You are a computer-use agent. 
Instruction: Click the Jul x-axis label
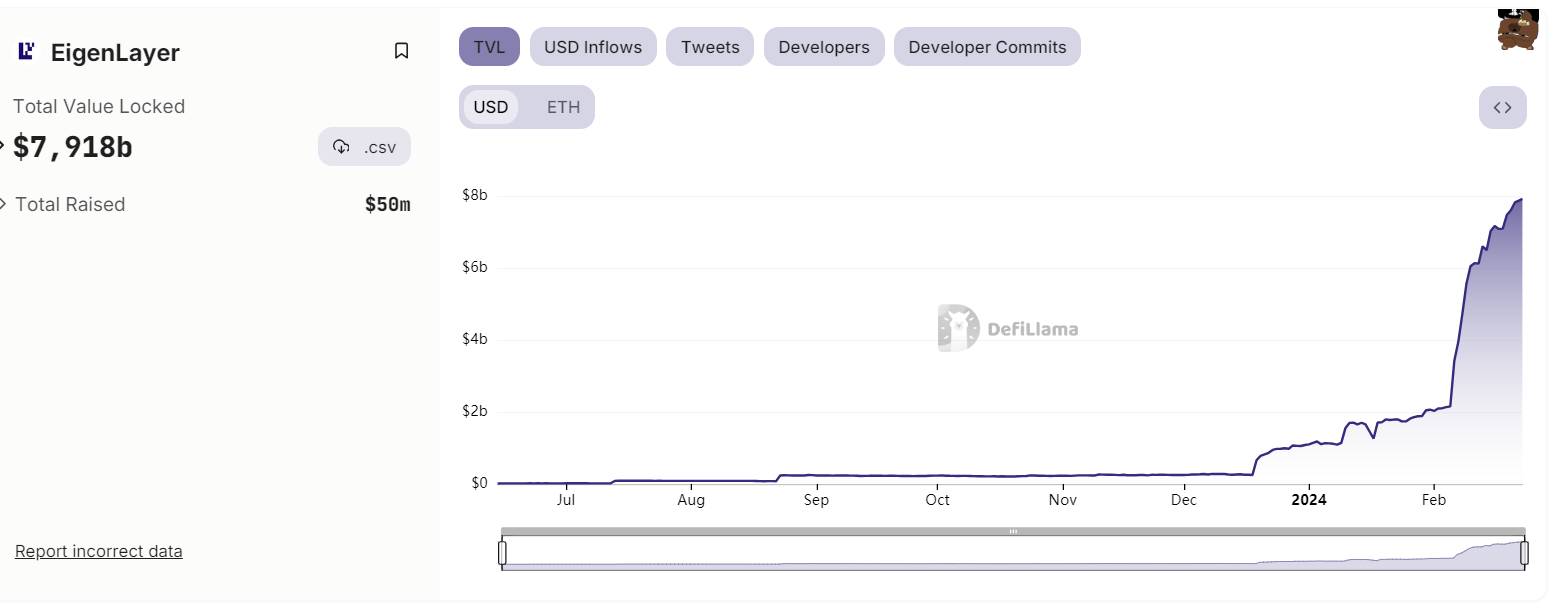pyautogui.click(x=566, y=500)
